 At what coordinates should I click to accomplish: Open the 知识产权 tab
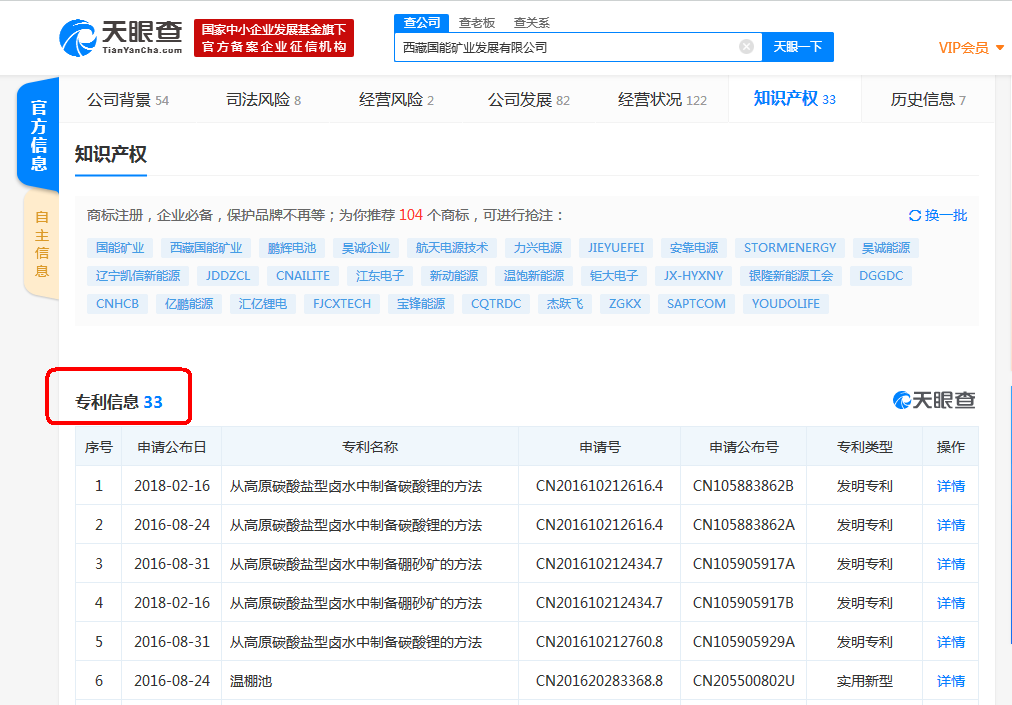click(x=794, y=99)
